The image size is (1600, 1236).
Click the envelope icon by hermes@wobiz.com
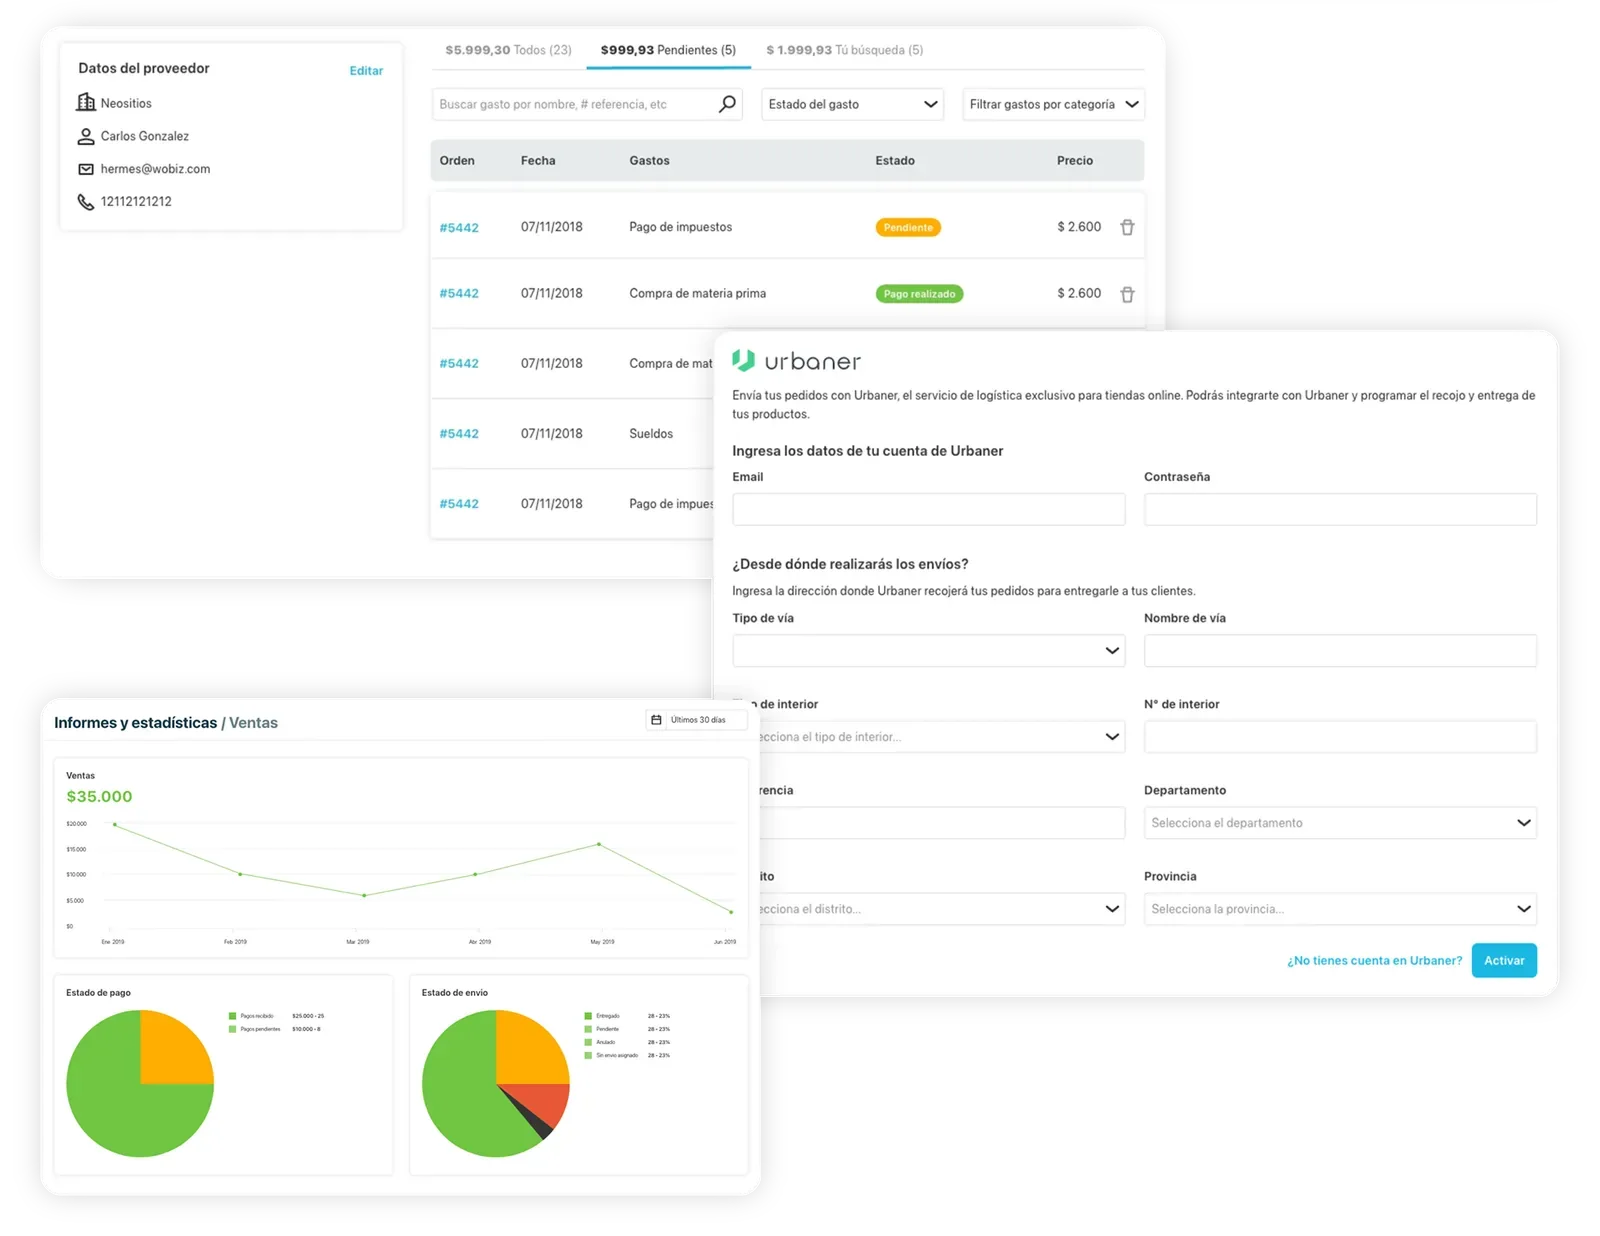click(x=86, y=169)
